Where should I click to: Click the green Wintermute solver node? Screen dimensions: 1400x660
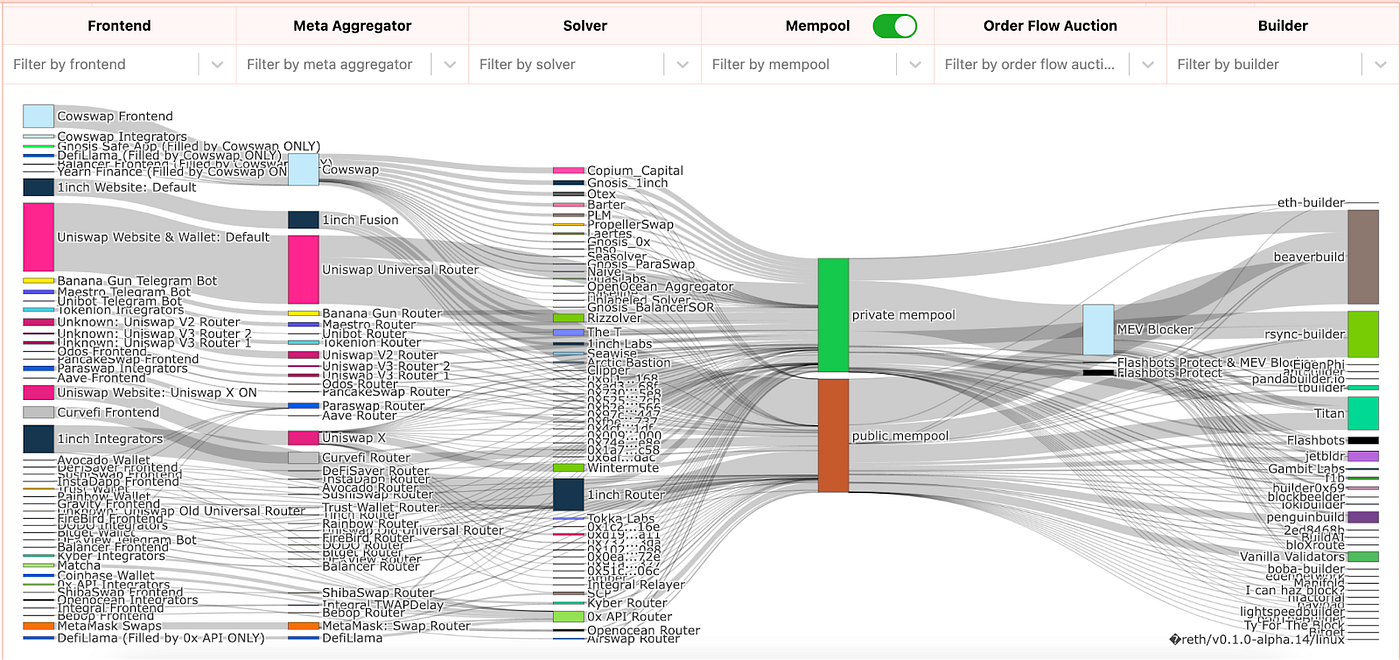(568, 468)
